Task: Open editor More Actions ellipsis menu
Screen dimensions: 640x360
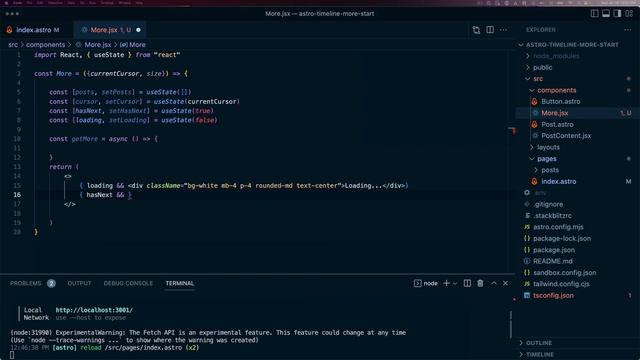Action: (x=503, y=30)
